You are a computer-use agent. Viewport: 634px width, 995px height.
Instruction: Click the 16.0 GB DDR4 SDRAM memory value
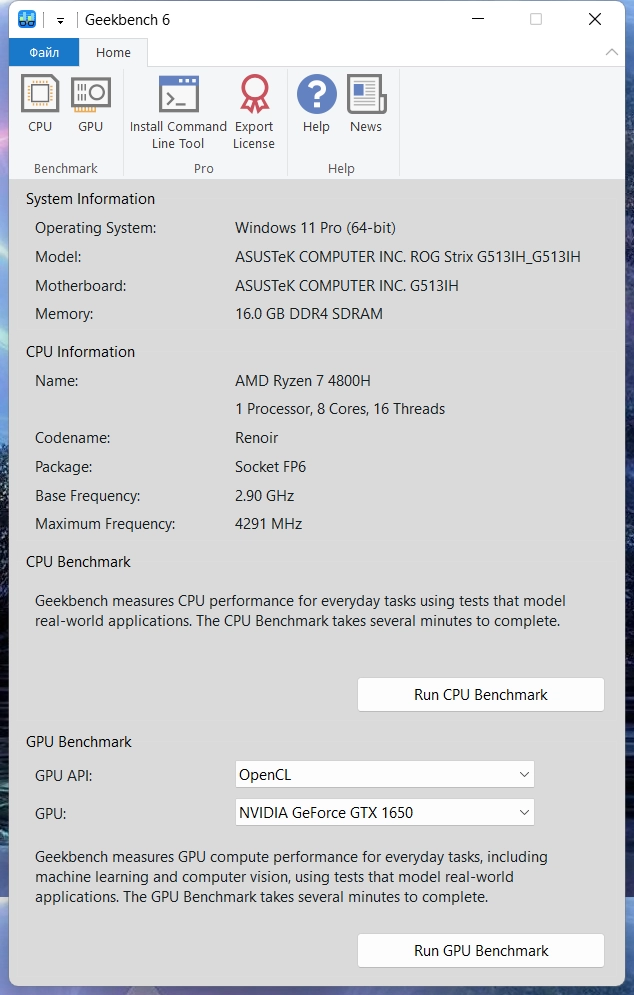click(308, 314)
